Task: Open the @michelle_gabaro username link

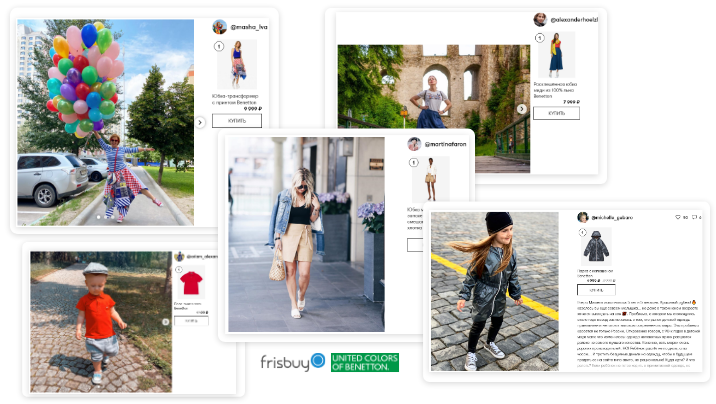Action: [x=612, y=218]
